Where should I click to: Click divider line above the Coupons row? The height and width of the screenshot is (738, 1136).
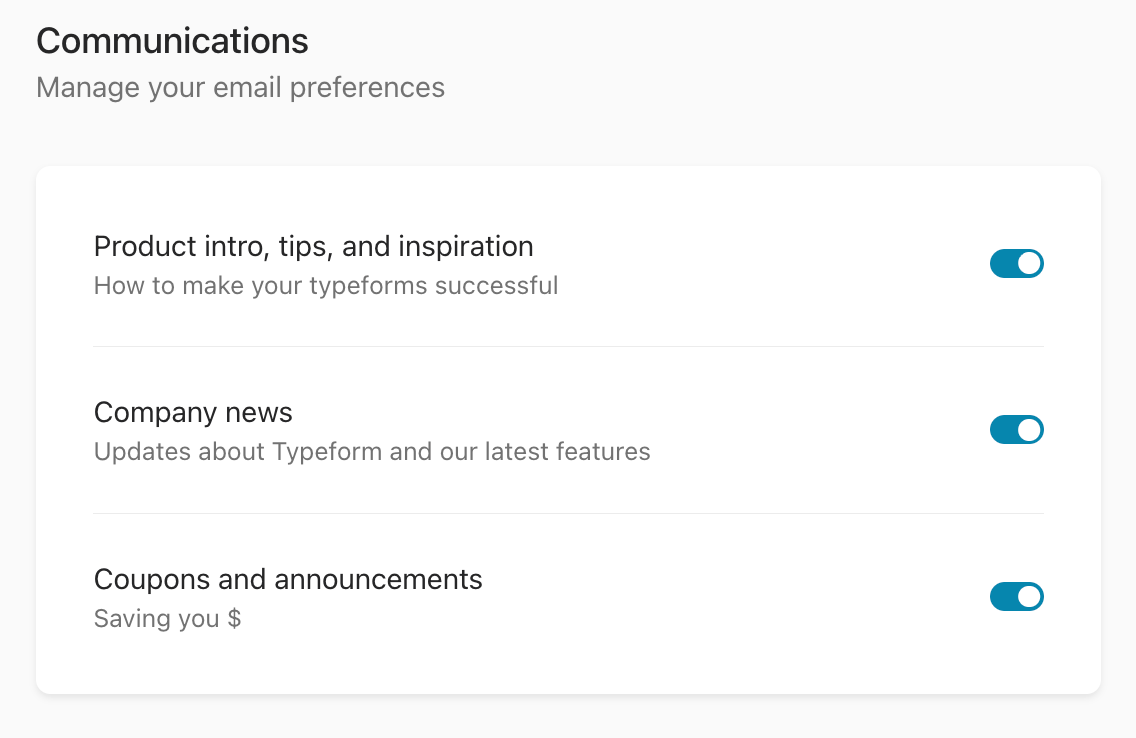coord(568,514)
